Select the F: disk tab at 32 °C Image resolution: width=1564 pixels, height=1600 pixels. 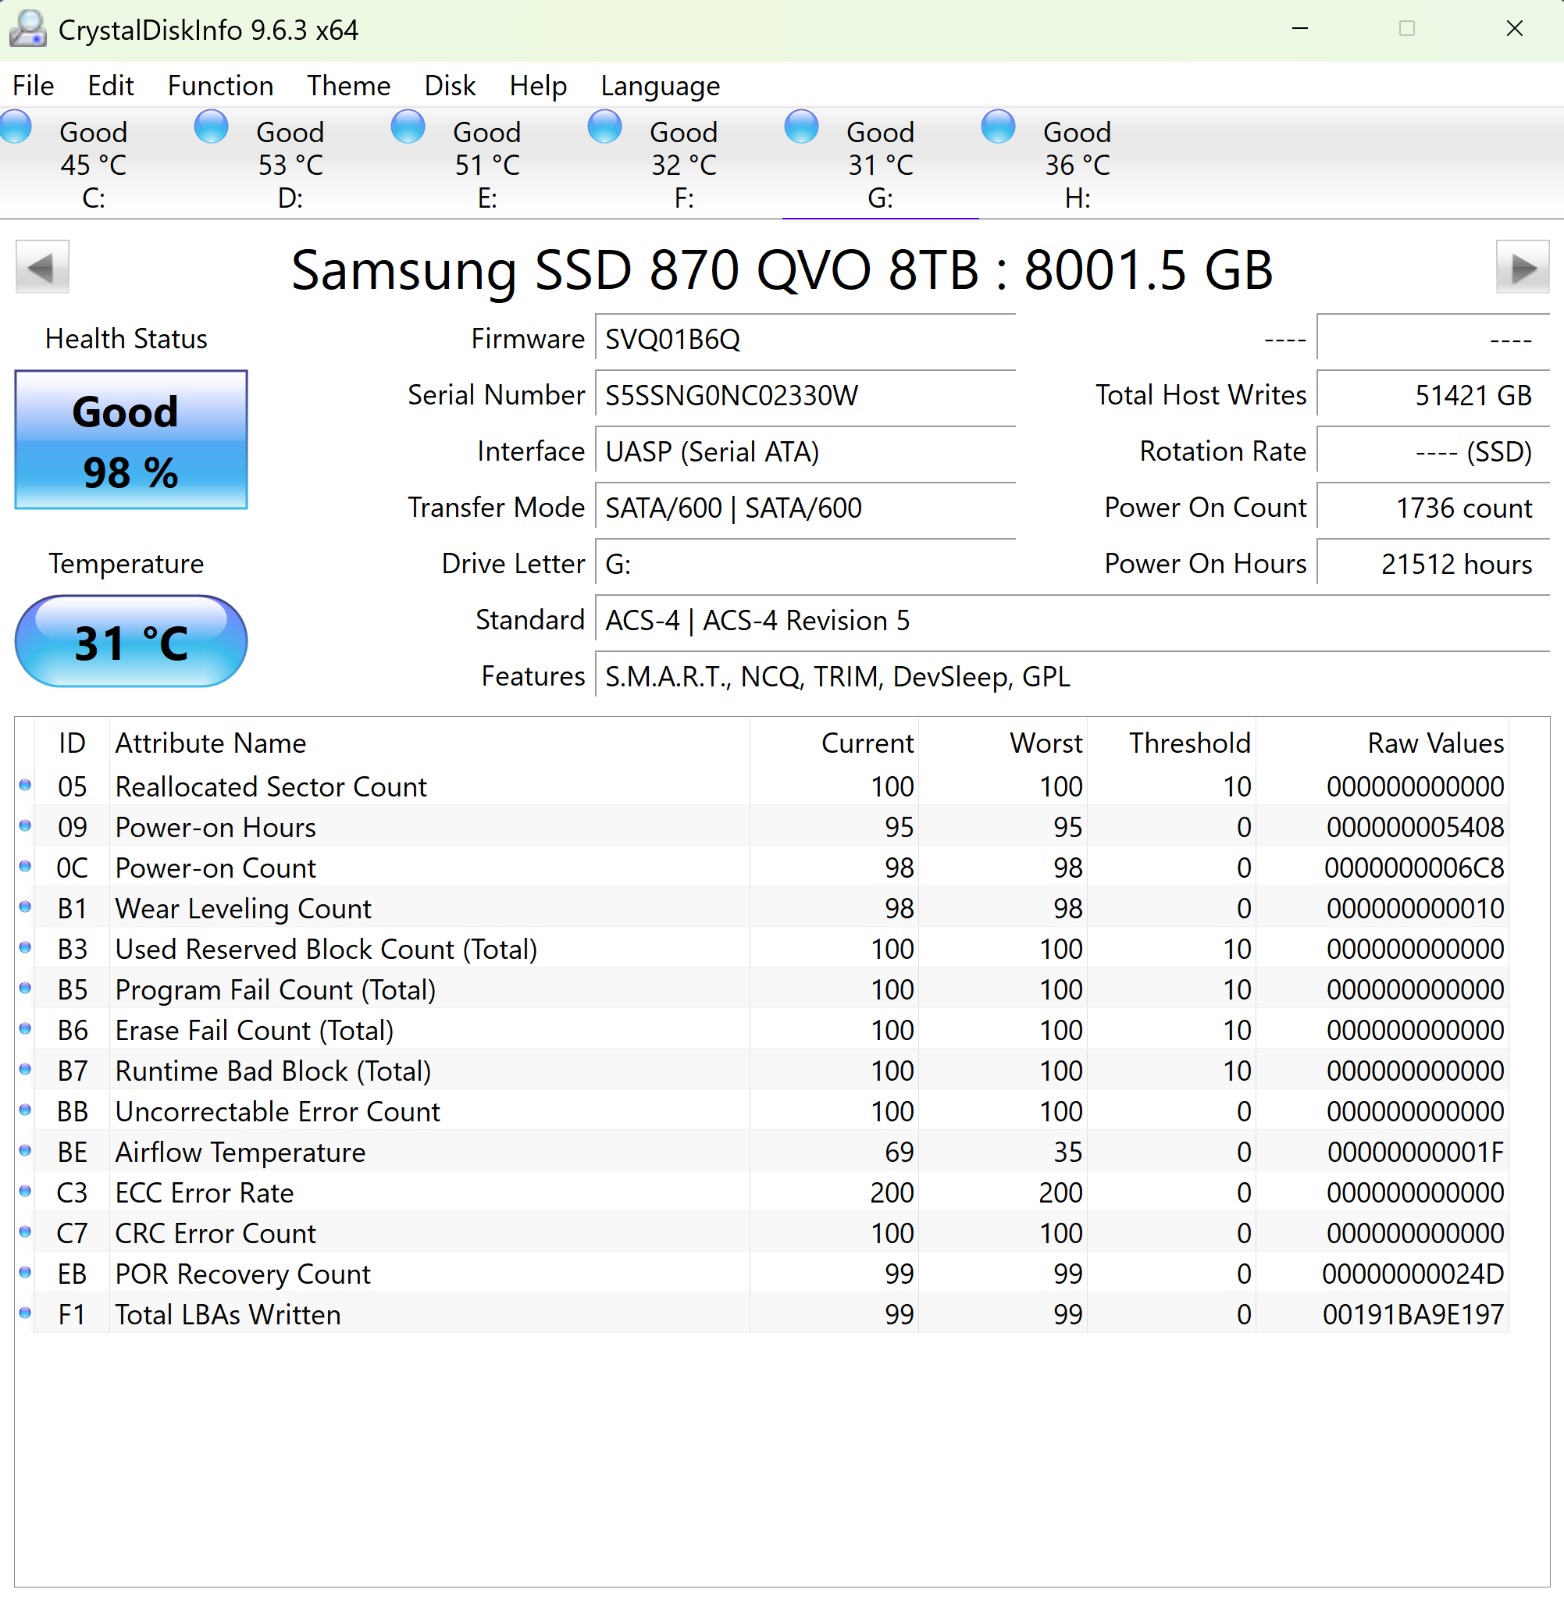tap(684, 164)
